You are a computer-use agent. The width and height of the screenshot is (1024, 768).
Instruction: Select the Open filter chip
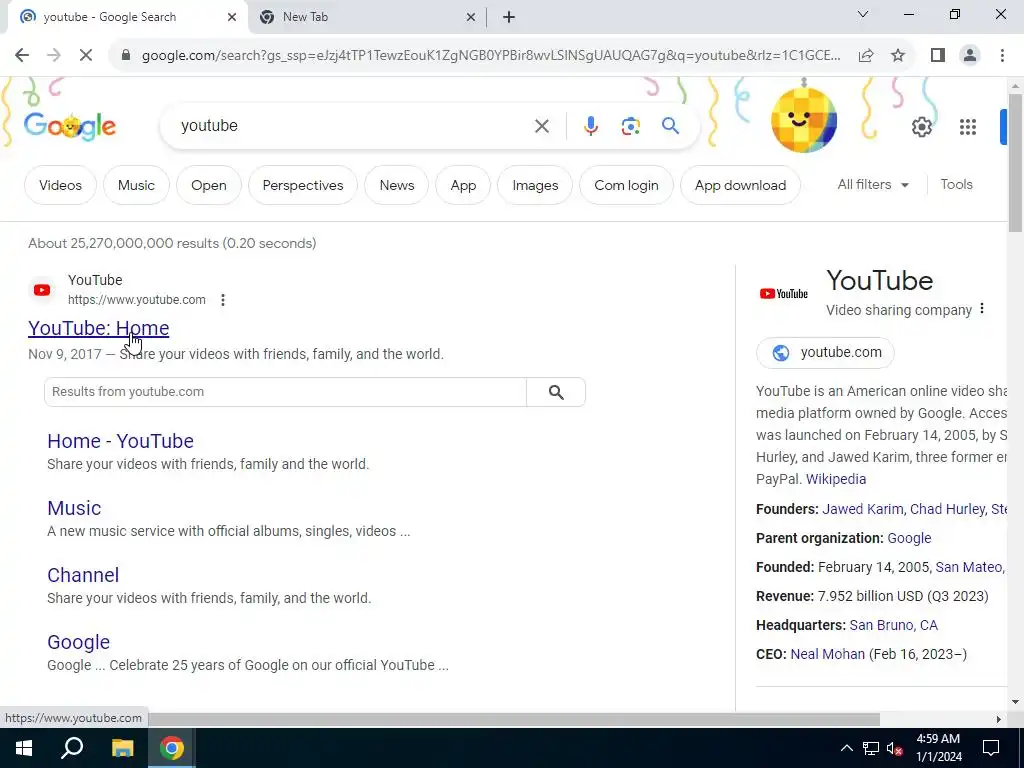pos(209,185)
